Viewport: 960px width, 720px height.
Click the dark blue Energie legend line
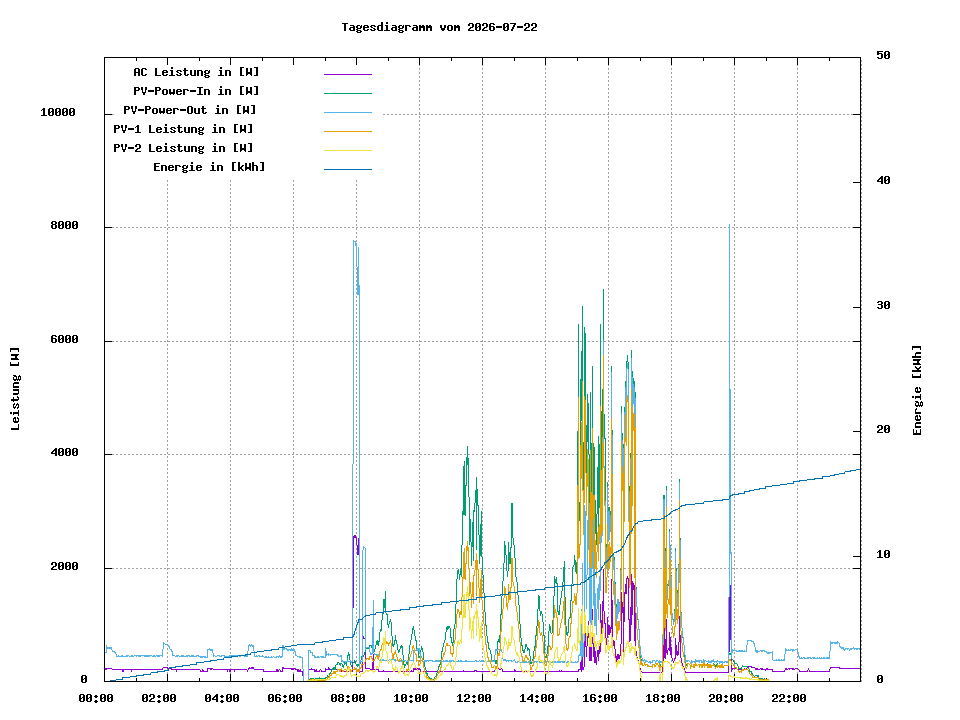click(x=348, y=169)
